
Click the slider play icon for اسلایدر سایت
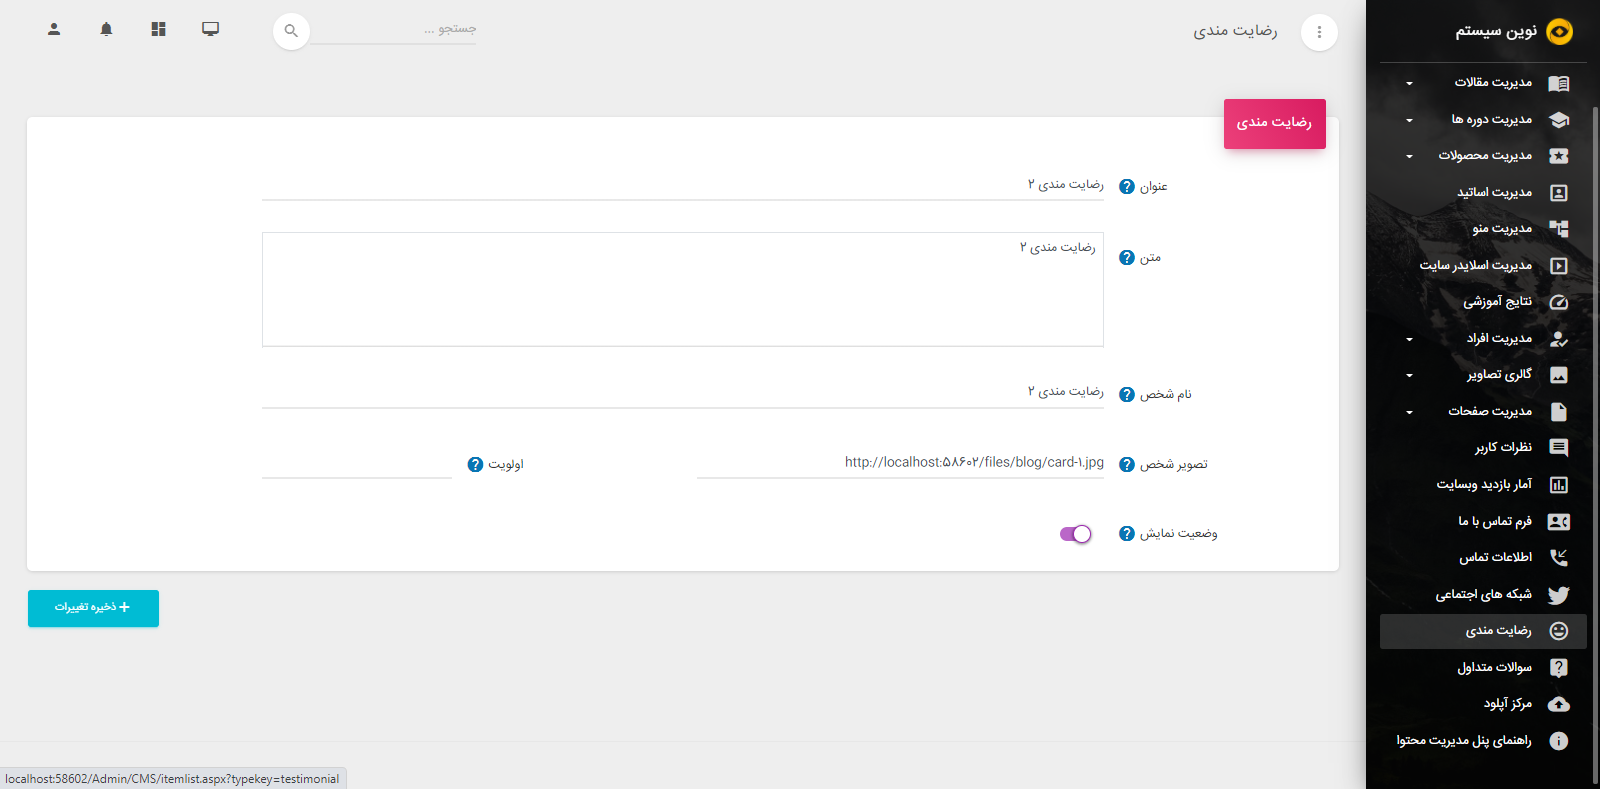(x=1558, y=266)
